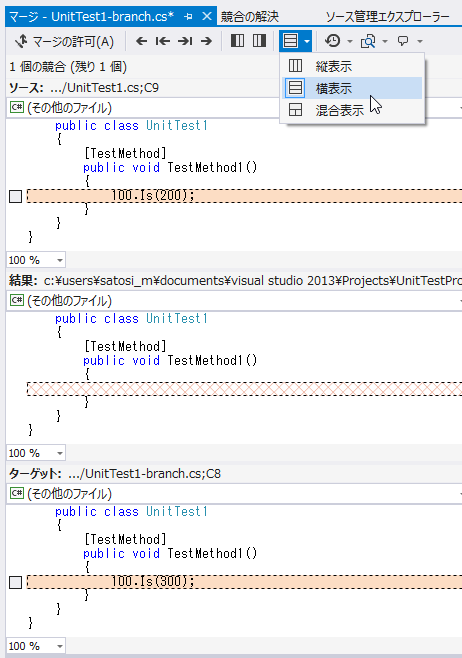The width and height of the screenshot is (462, 658).
Task: Click C# file icon in target pane combo
Action: pos(17,493)
